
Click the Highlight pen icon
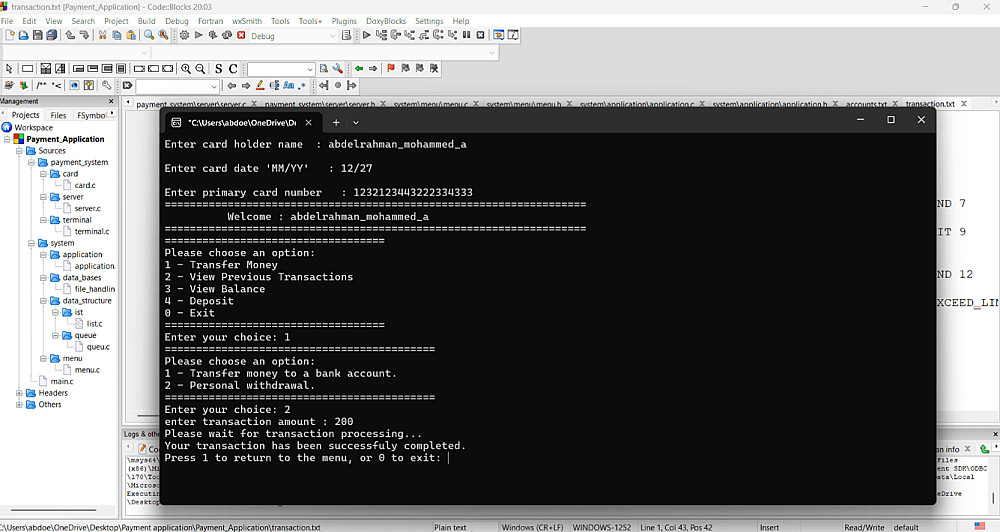[x=260, y=85]
